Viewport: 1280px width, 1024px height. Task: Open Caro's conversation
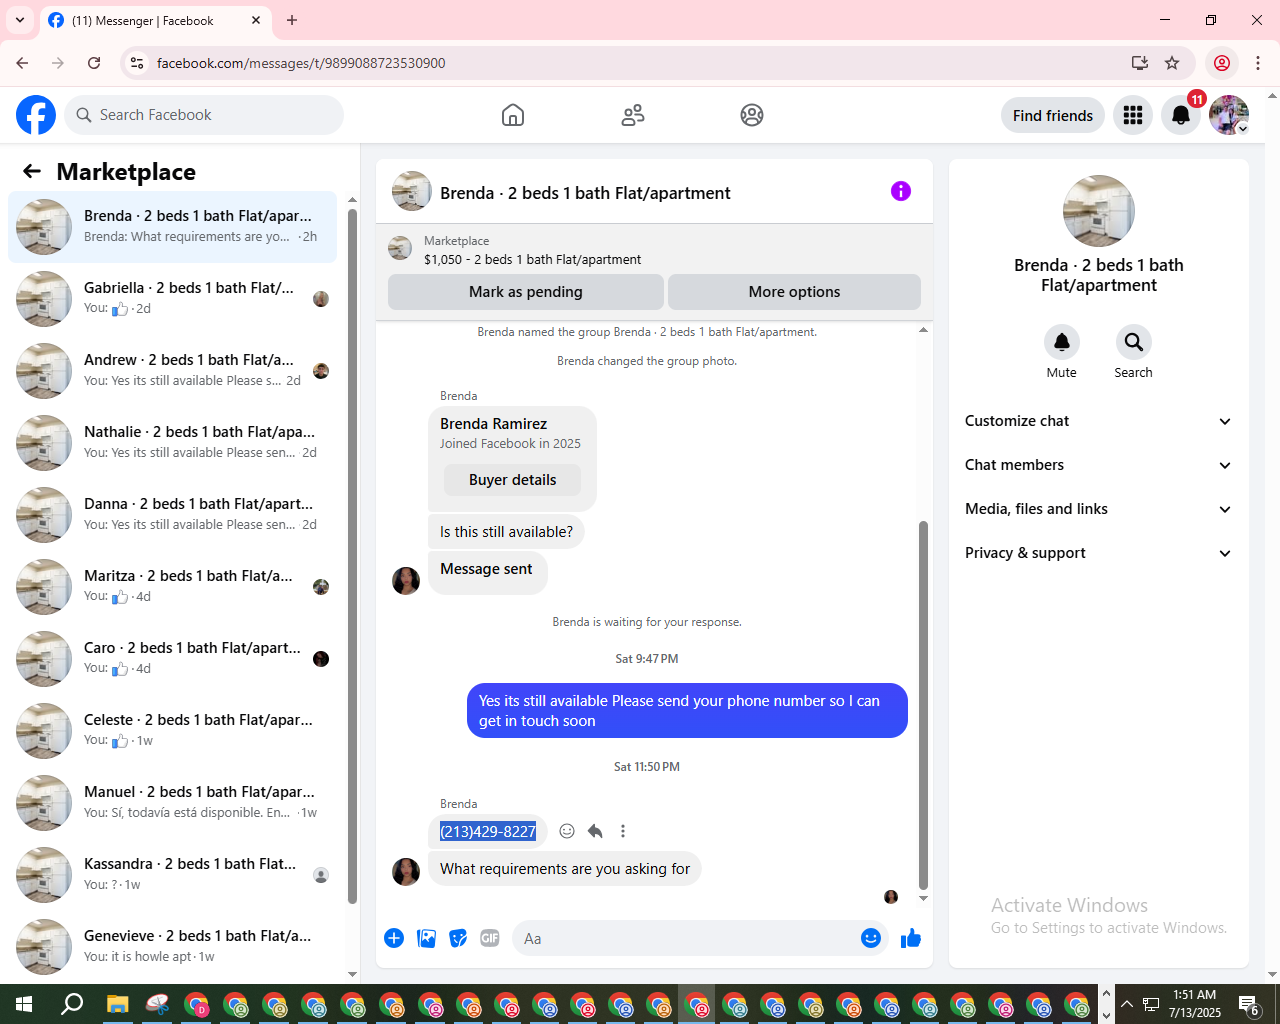[173, 659]
